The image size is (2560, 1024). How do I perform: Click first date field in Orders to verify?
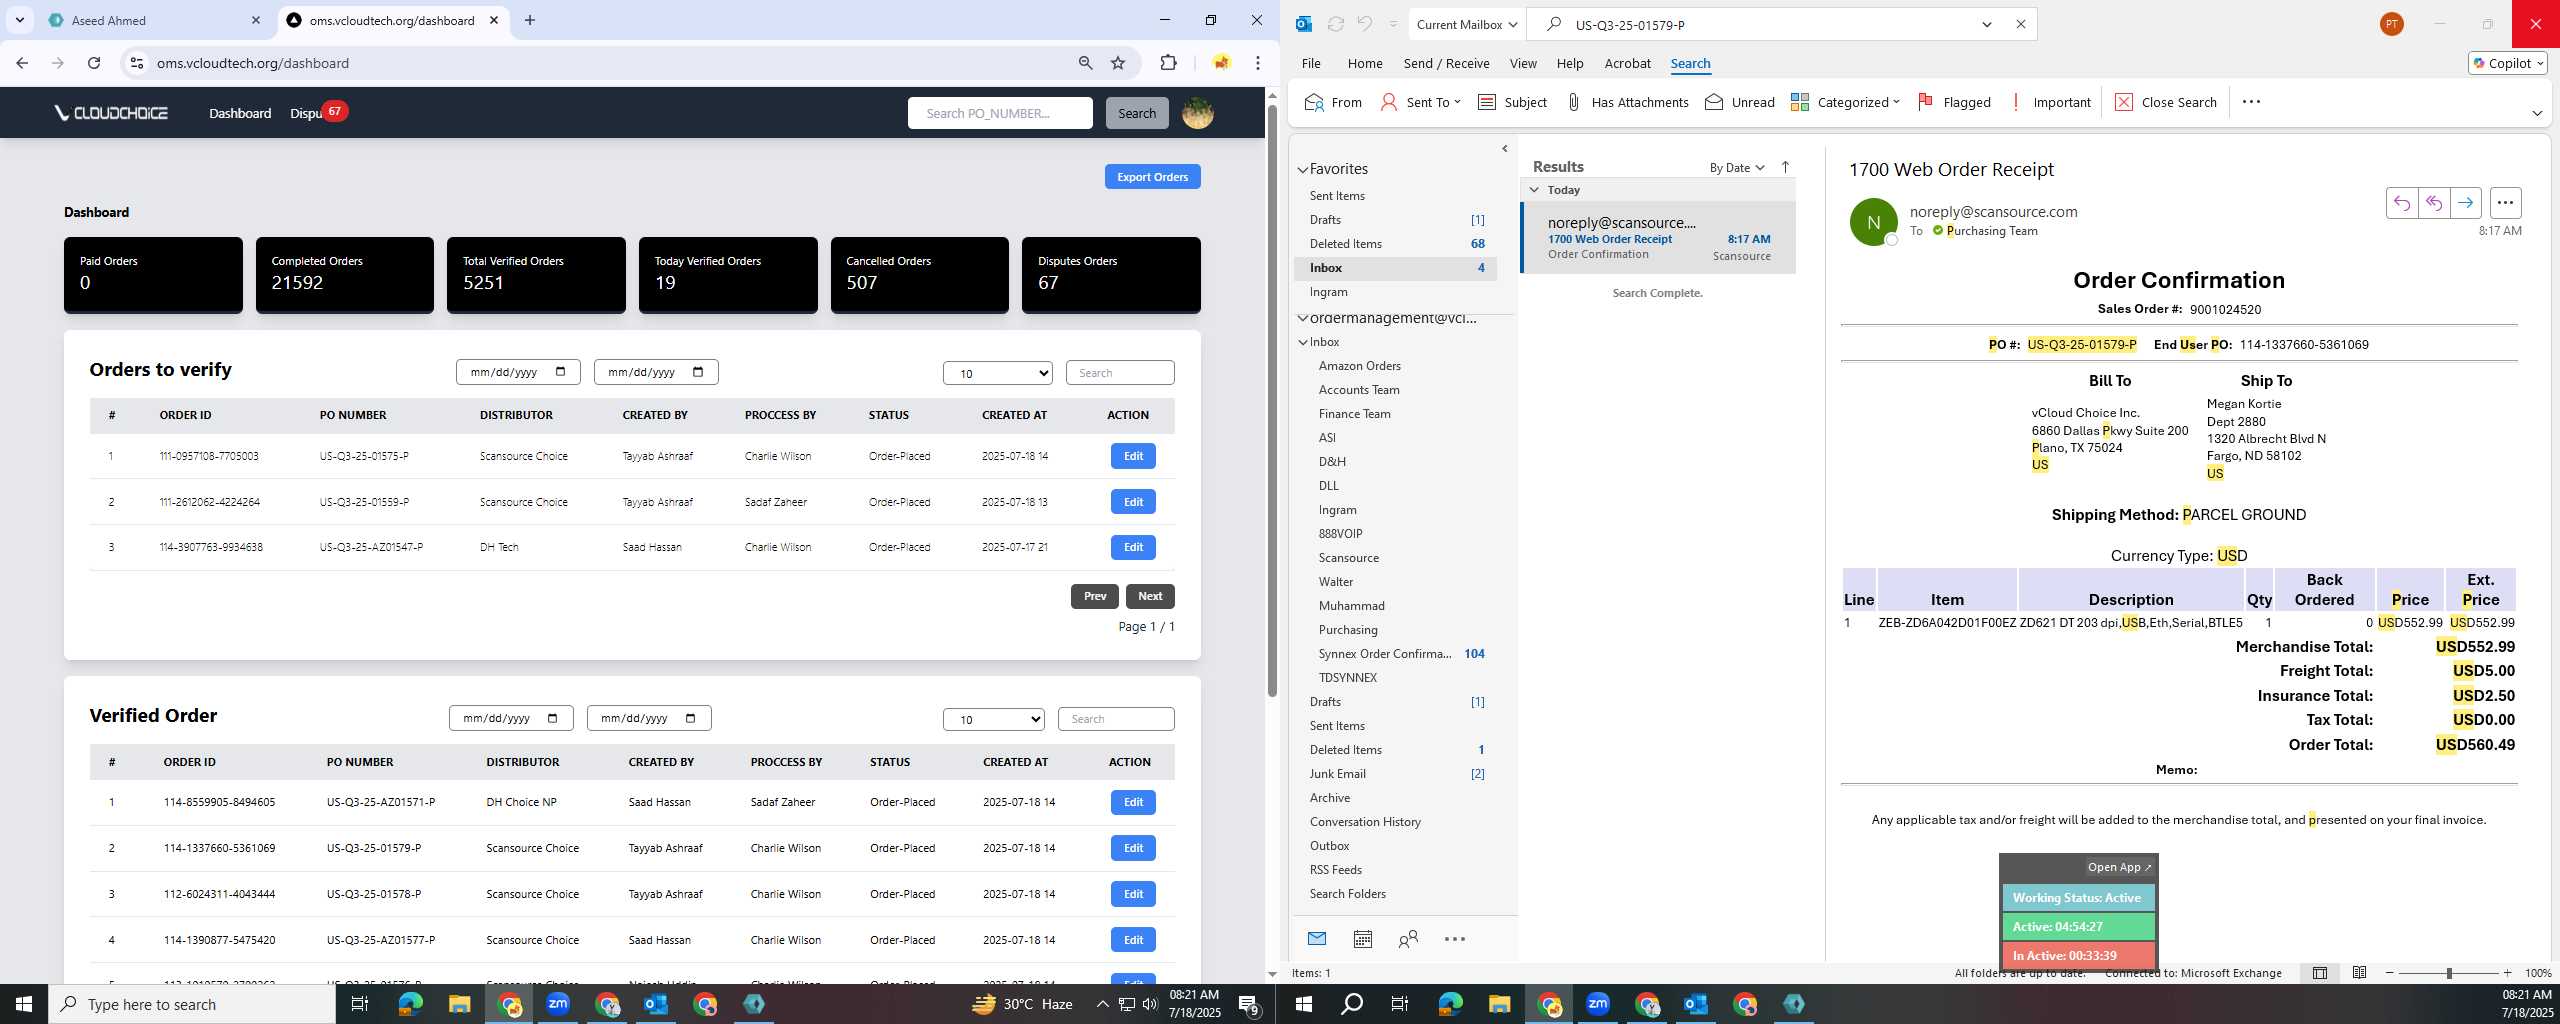pos(518,372)
